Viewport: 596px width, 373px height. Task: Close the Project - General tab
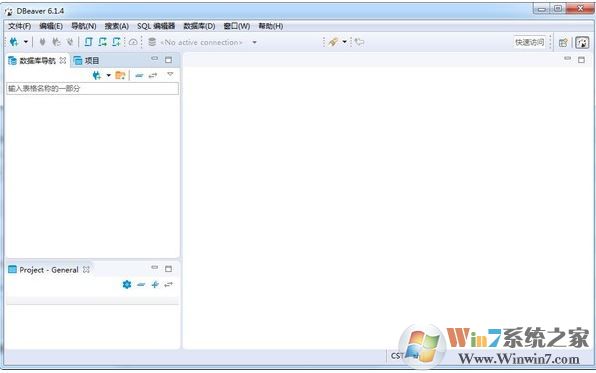click(x=86, y=270)
